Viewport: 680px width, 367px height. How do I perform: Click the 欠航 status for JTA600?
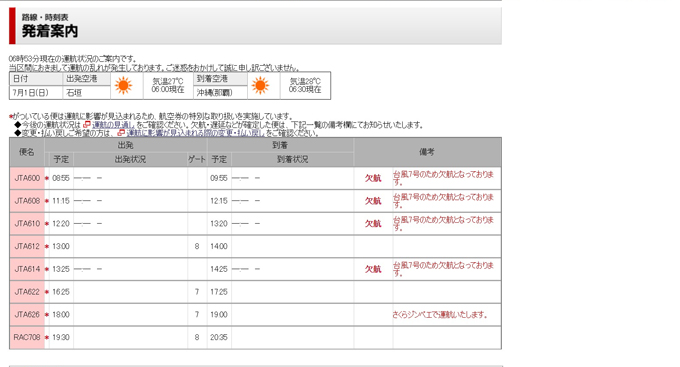point(373,178)
